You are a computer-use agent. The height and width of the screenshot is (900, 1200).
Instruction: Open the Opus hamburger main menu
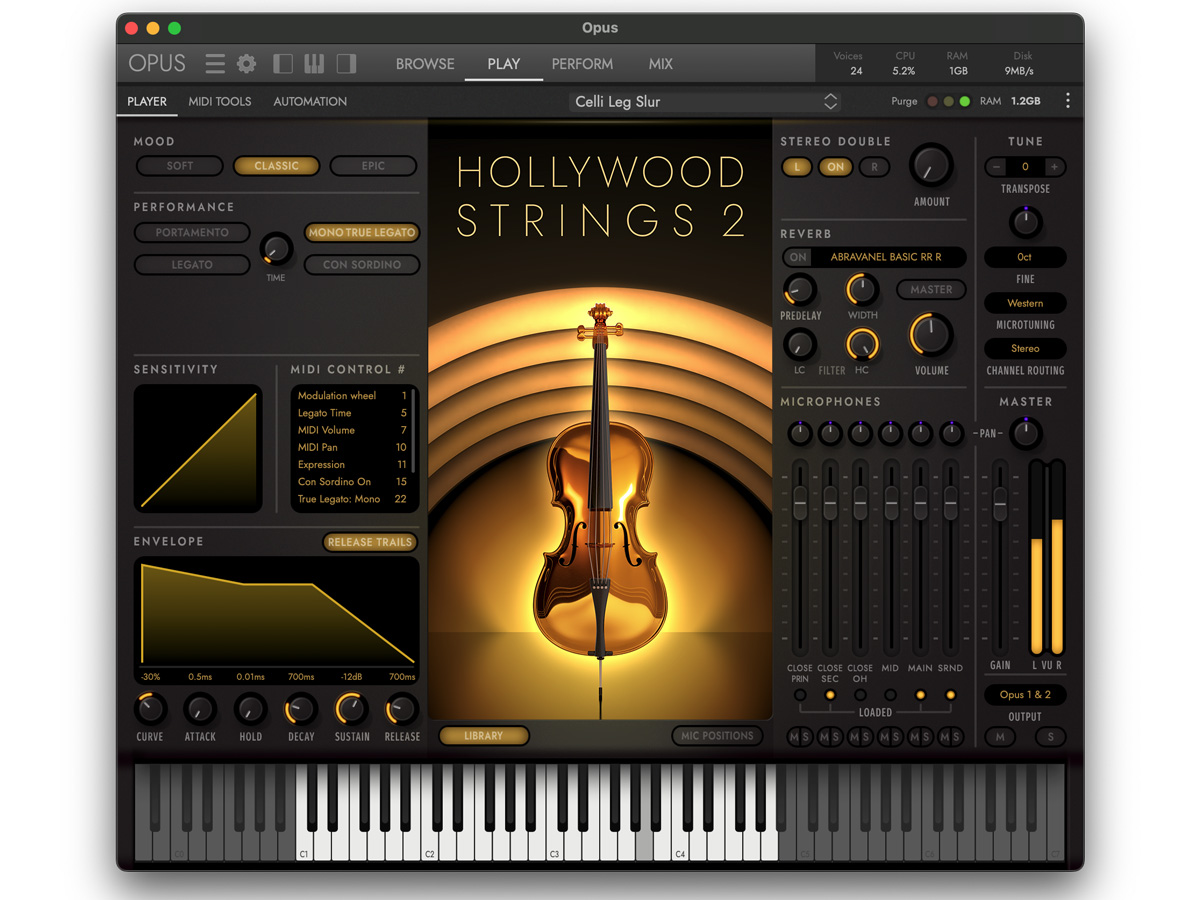click(215, 64)
